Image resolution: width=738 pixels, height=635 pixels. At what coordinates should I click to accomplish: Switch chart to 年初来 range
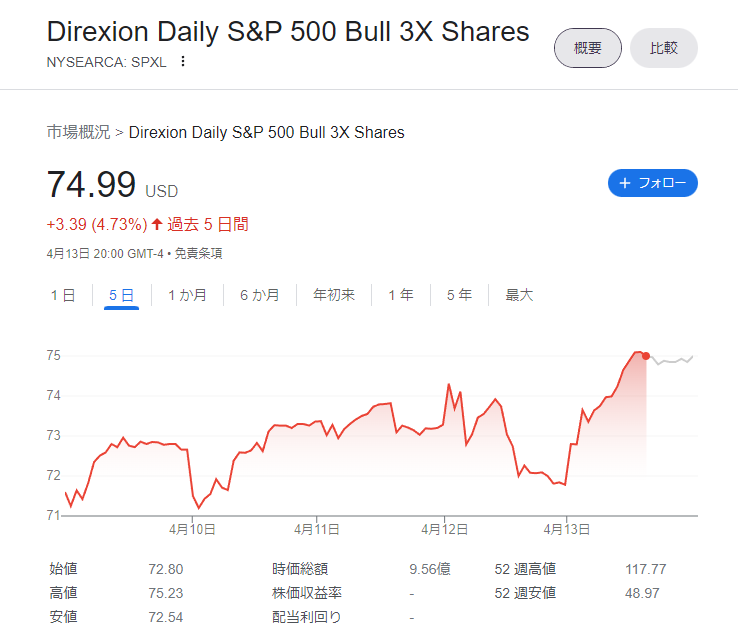click(x=334, y=295)
